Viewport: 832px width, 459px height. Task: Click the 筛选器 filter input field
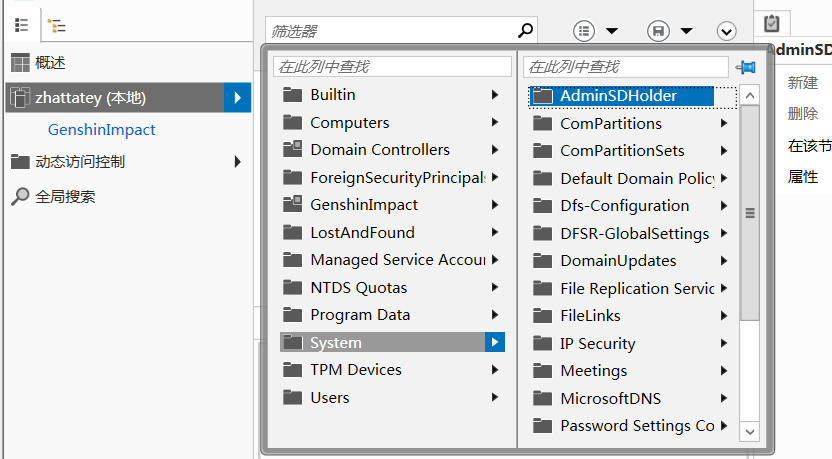(392, 32)
